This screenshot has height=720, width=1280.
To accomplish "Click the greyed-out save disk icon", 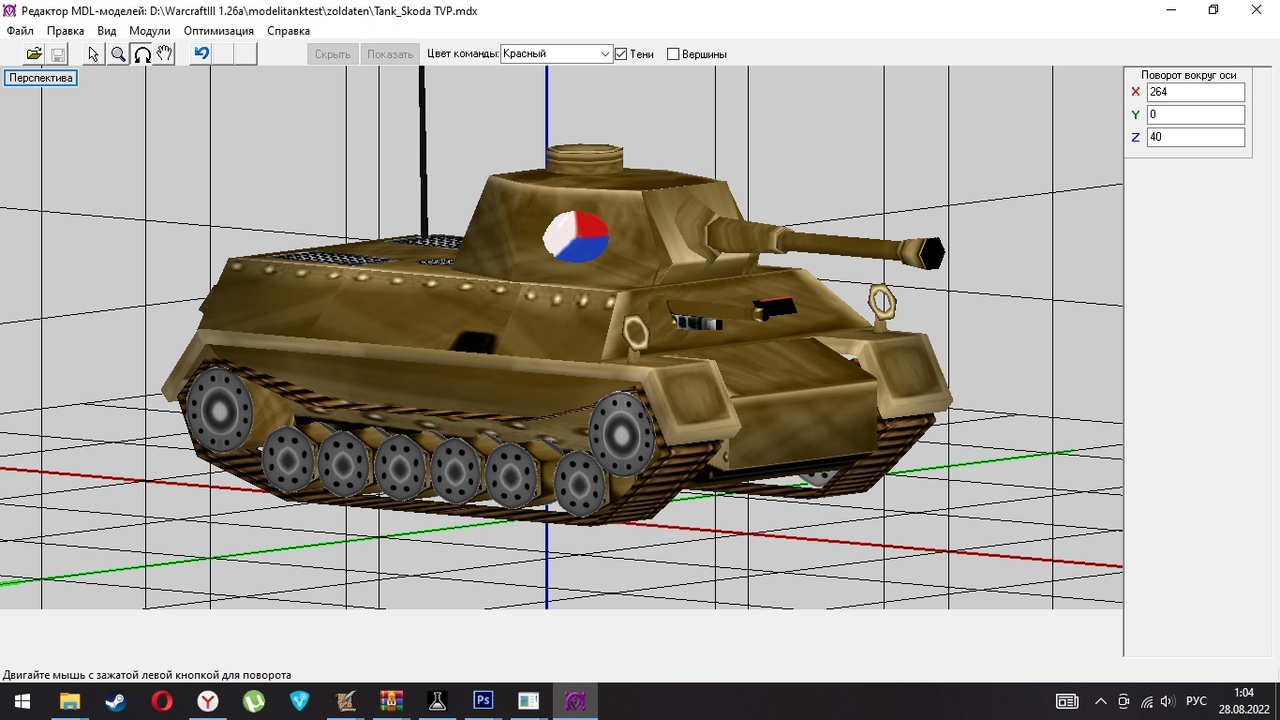I will (x=57, y=54).
